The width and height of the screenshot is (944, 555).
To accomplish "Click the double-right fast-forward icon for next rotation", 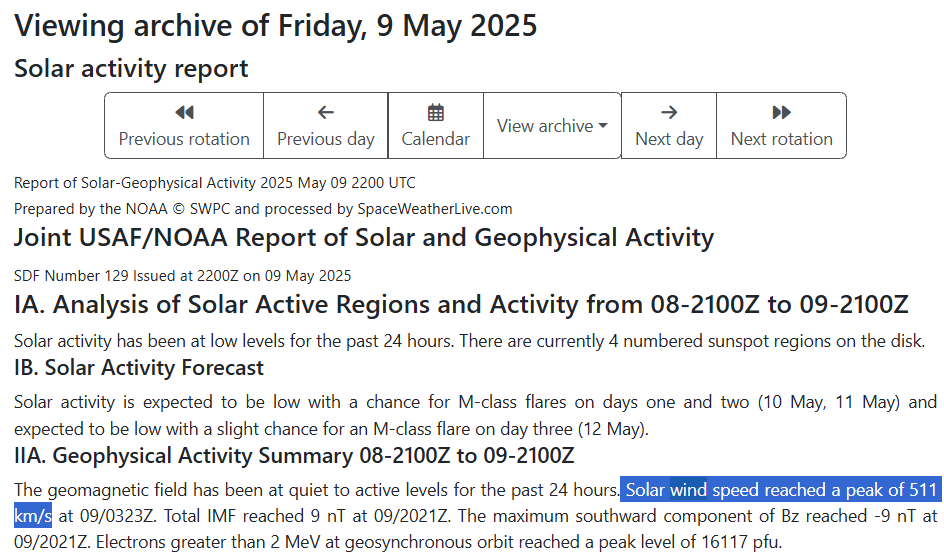I will tap(781, 113).
